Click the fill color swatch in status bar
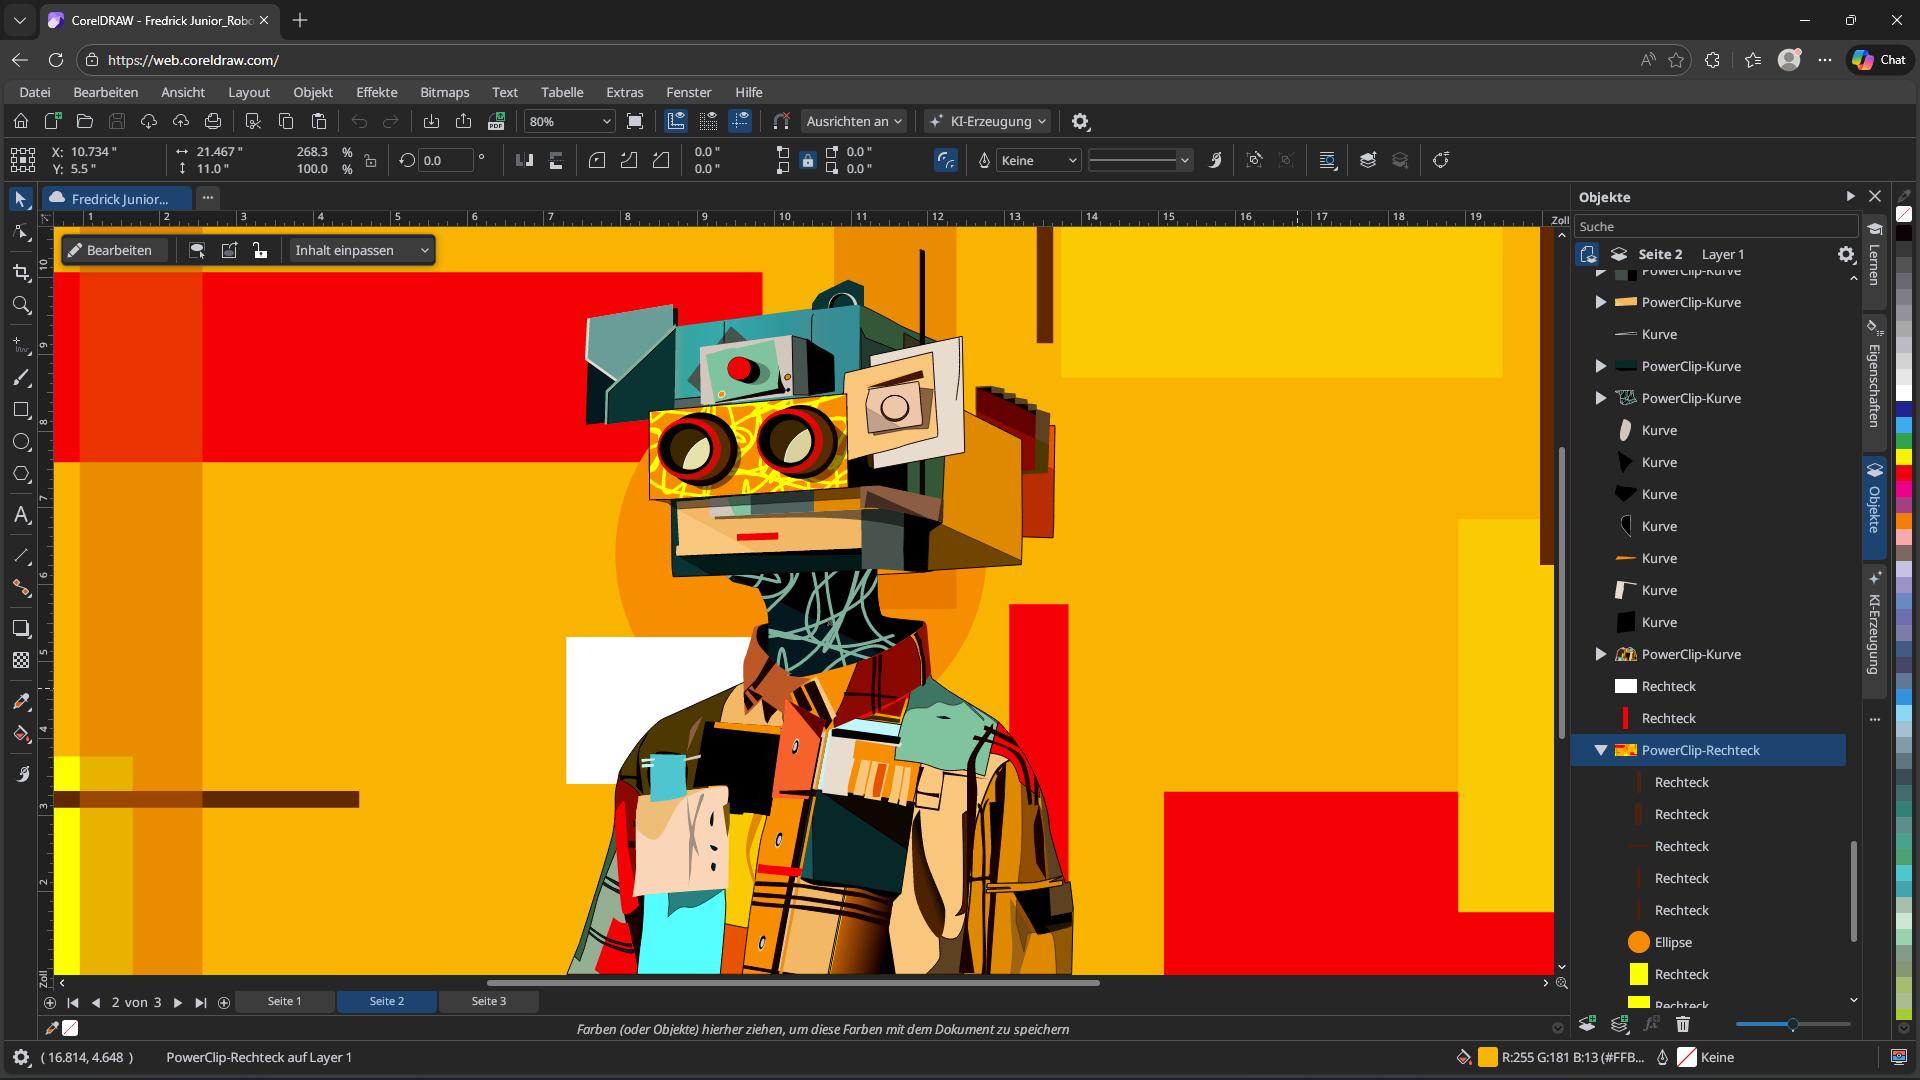The image size is (1920, 1080). [x=1489, y=1057]
